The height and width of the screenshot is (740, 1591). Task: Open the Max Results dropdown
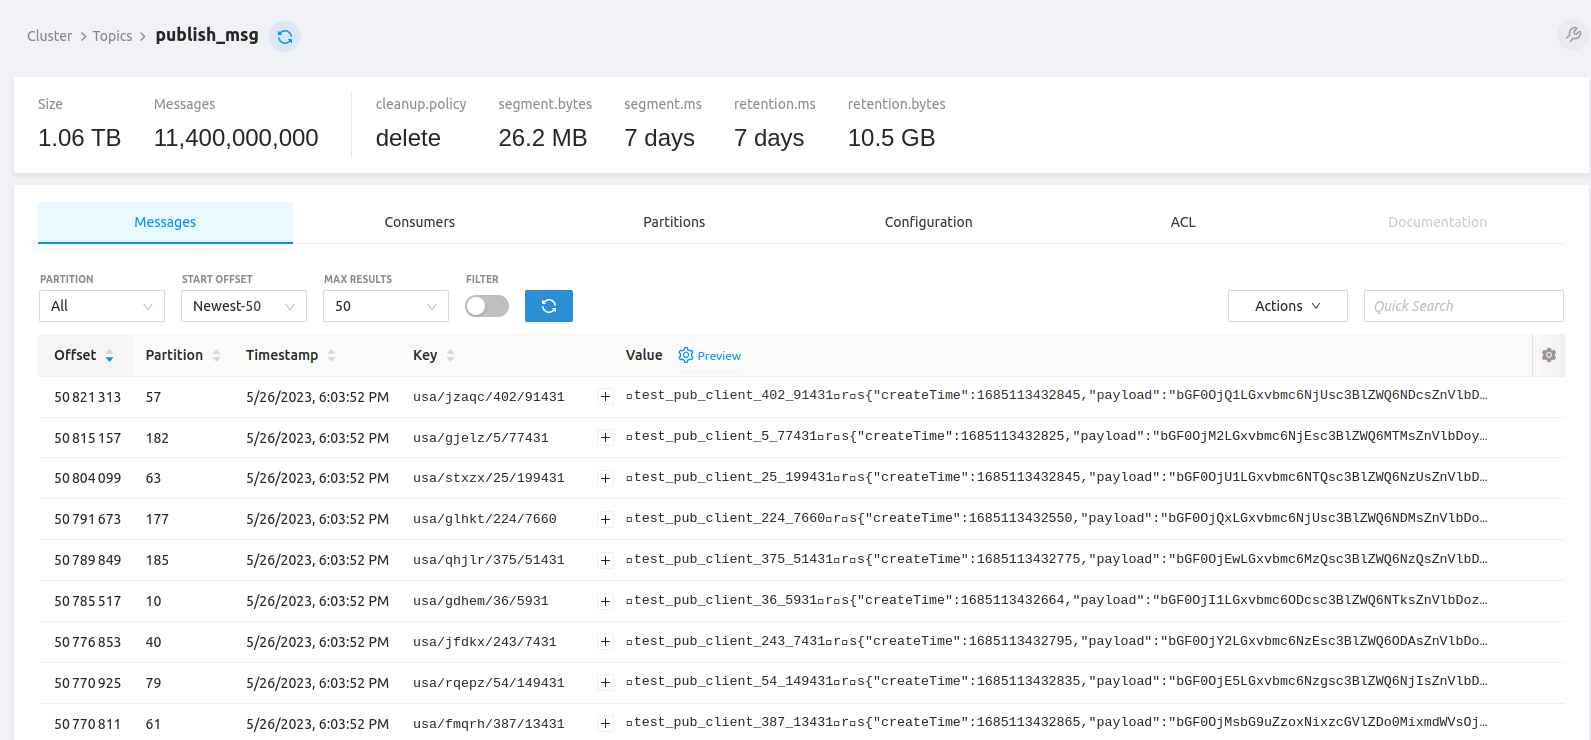(385, 306)
